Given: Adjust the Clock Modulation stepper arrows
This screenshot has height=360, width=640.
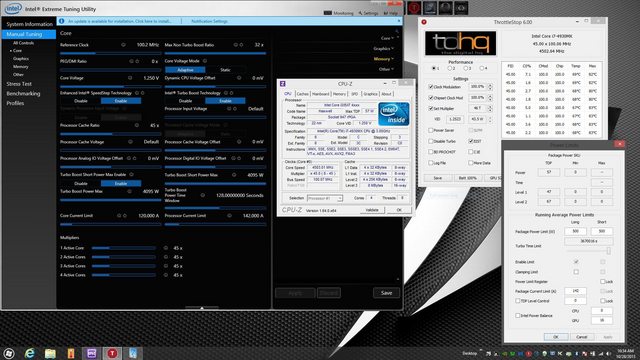Looking at the screenshot, I should pos(490,87).
